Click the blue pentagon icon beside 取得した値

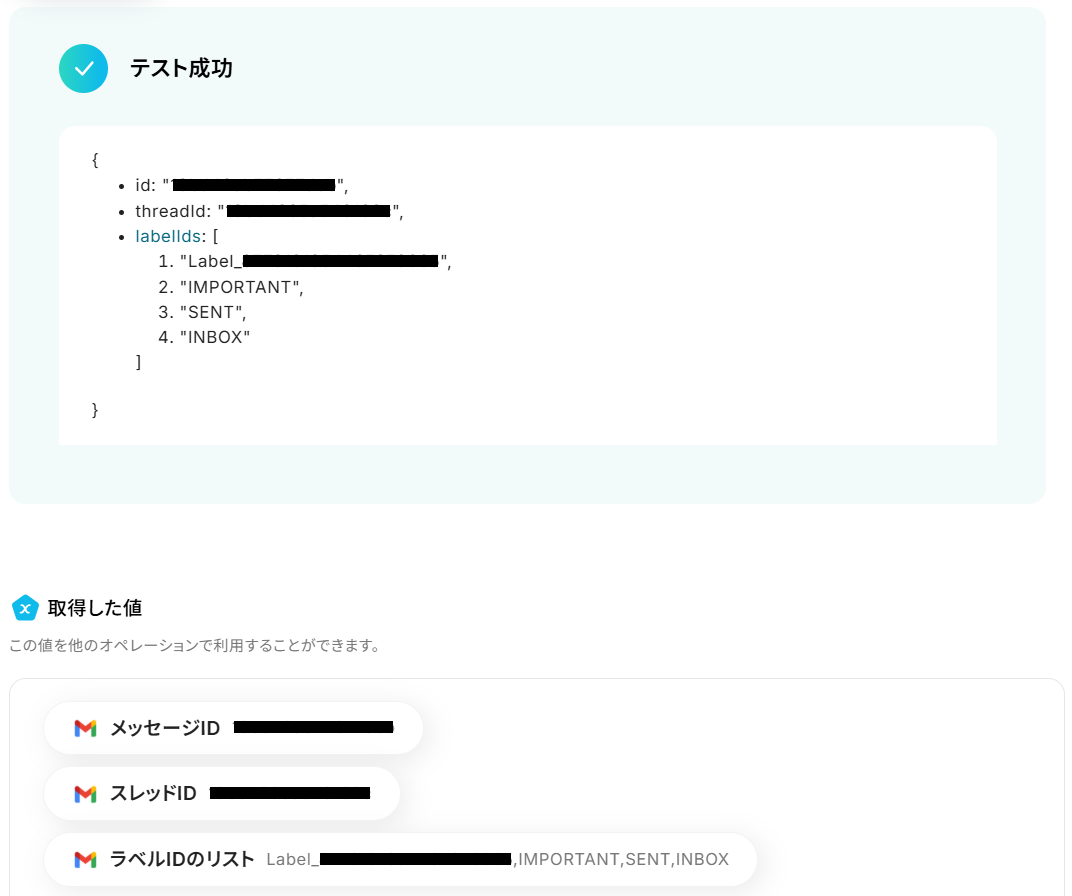[x=25, y=608]
